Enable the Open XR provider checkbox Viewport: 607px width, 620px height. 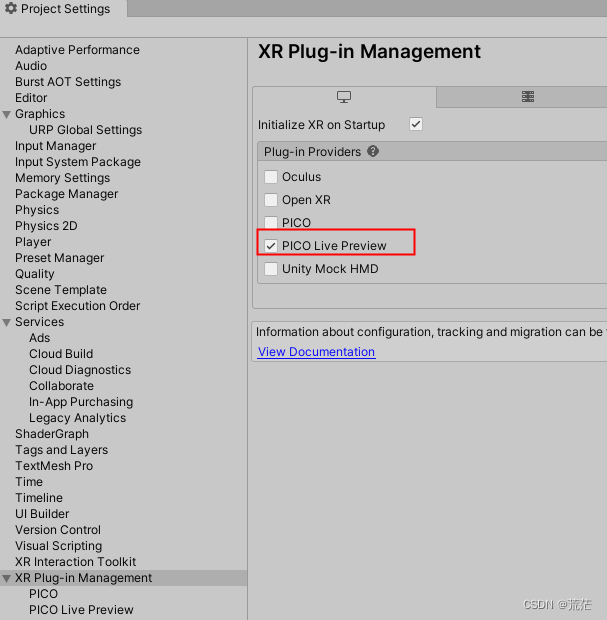pyautogui.click(x=271, y=200)
